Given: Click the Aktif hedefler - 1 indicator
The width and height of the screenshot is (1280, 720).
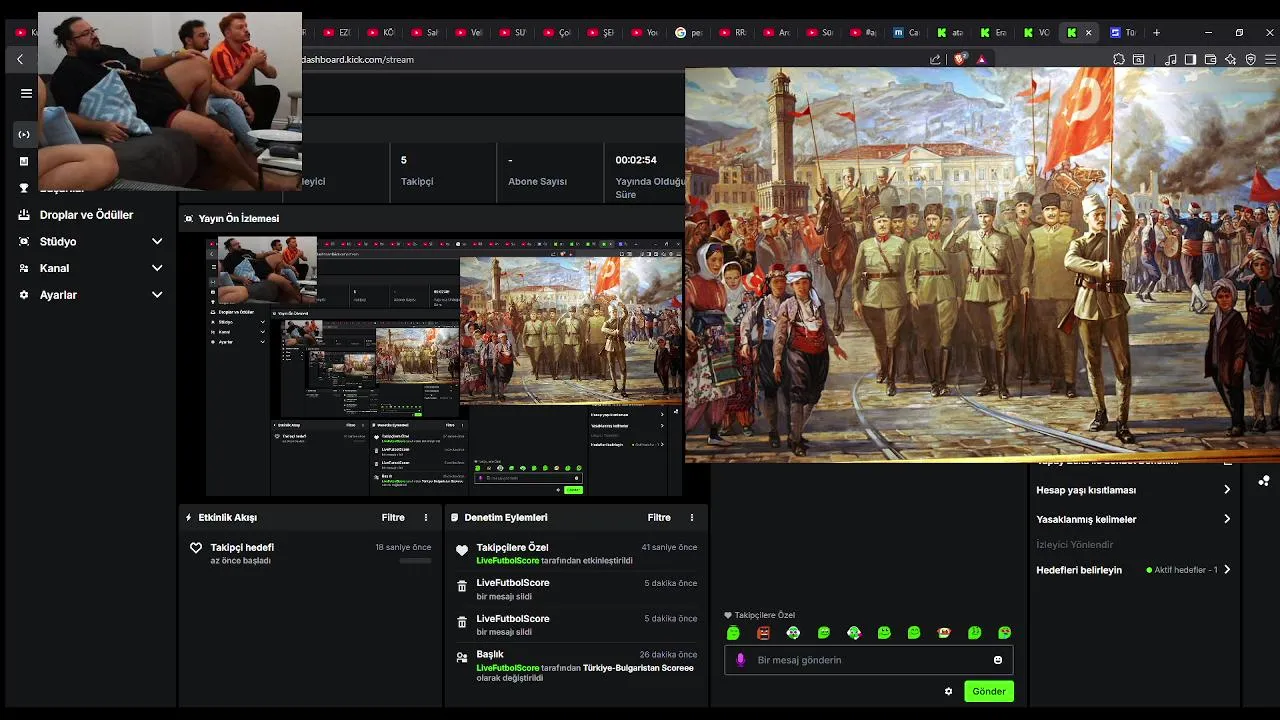Looking at the screenshot, I should (x=1182, y=570).
